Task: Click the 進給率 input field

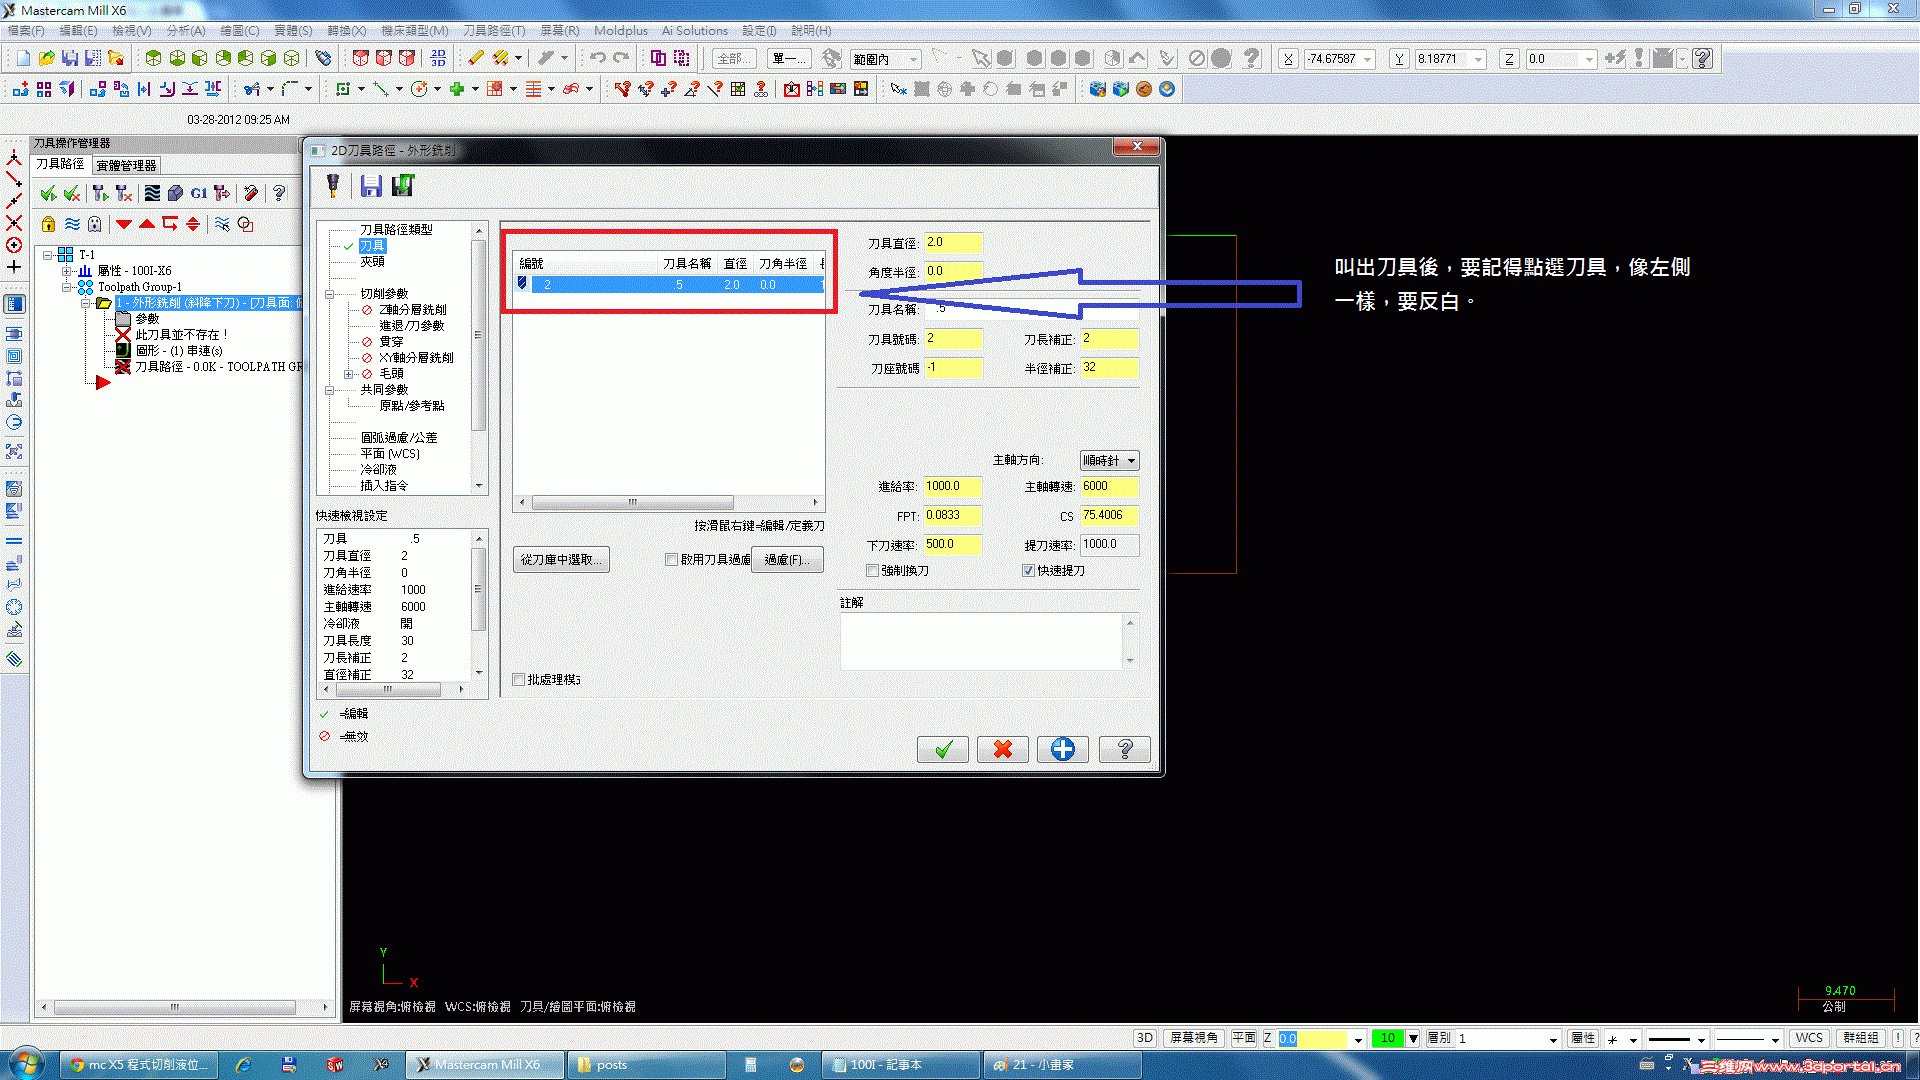Action: click(x=951, y=487)
